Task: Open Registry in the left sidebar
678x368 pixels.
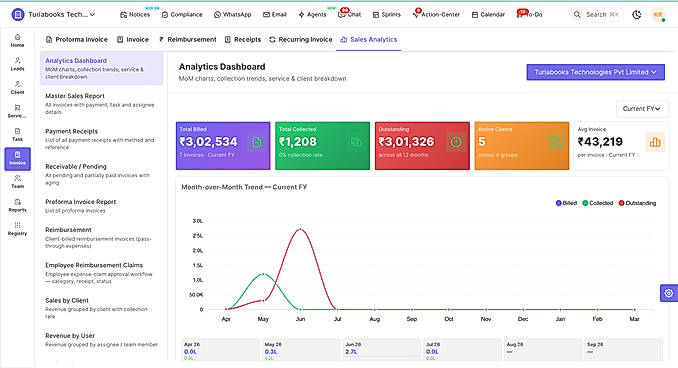Action: pos(17,229)
